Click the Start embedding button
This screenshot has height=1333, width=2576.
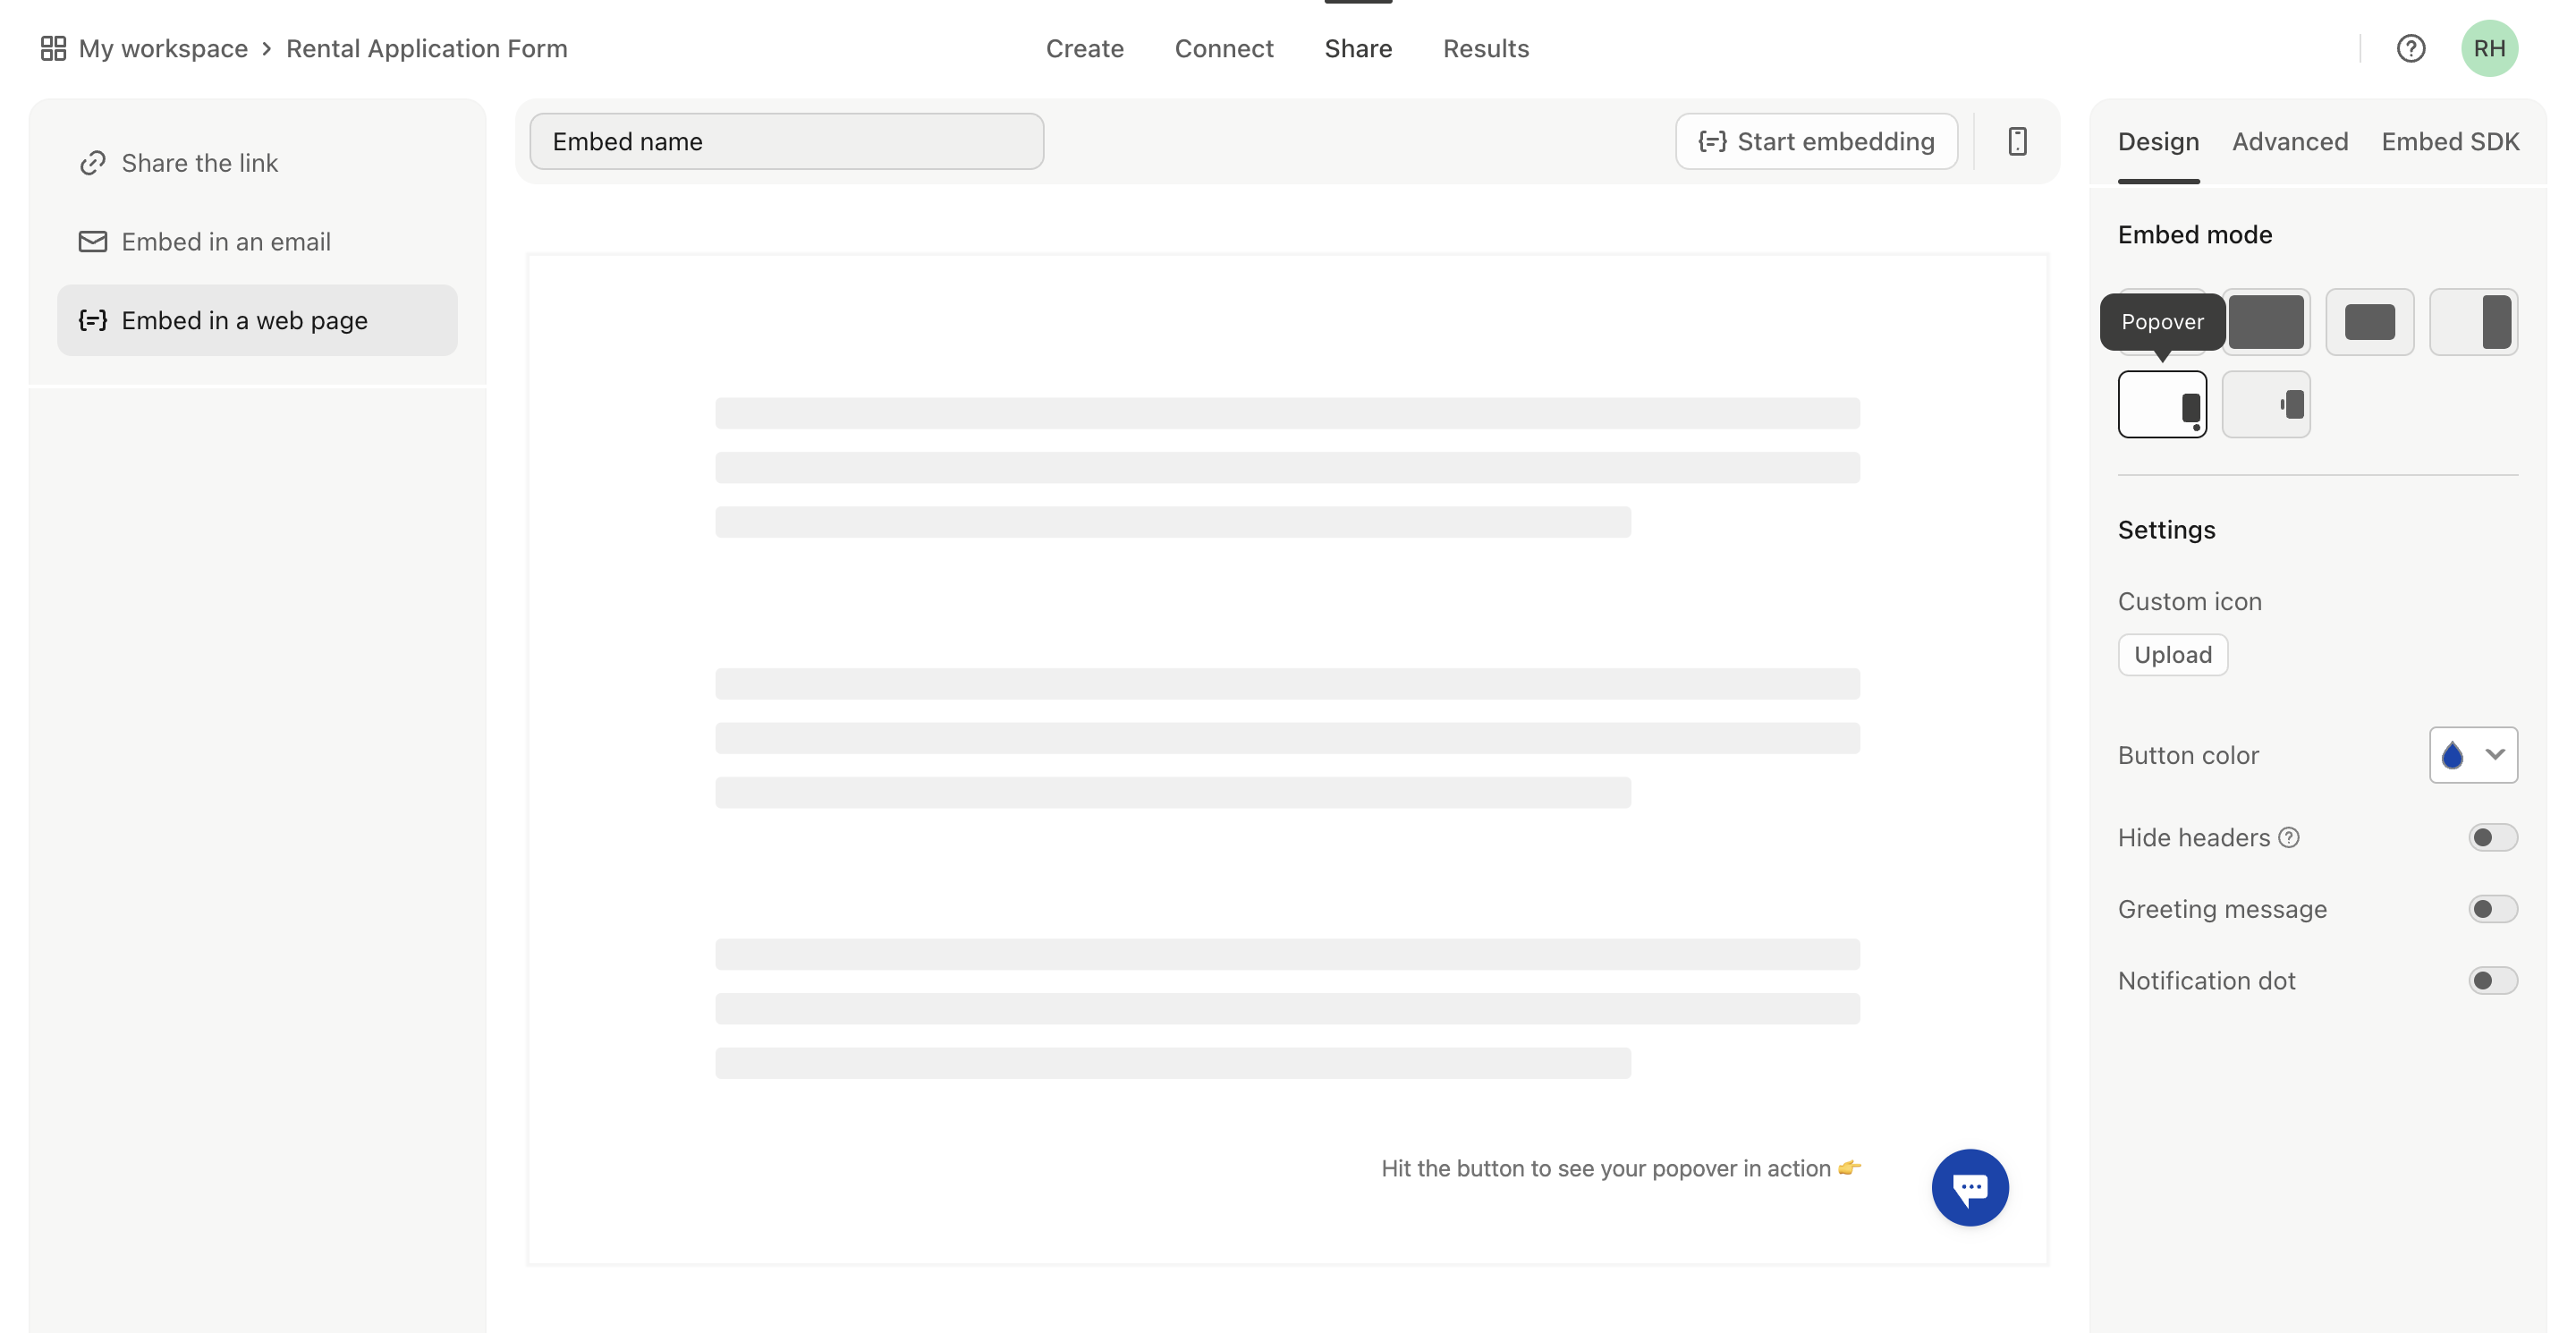1816,141
